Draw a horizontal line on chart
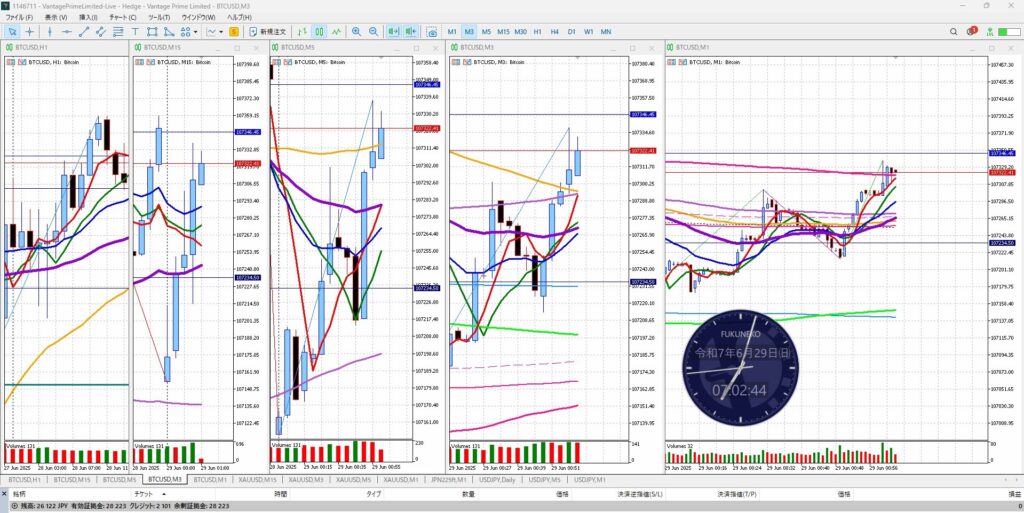 [67, 31]
